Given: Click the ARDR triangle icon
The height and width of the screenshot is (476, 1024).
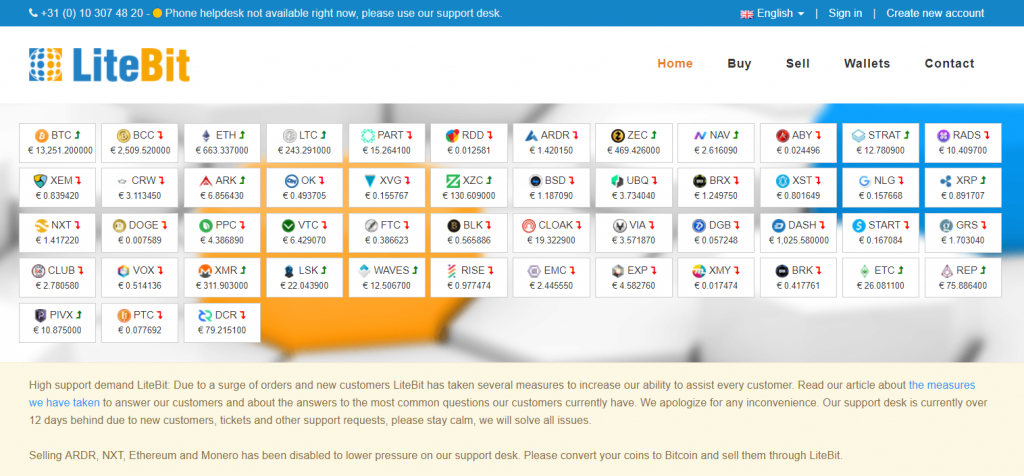Looking at the screenshot, I should click(531, 136).
